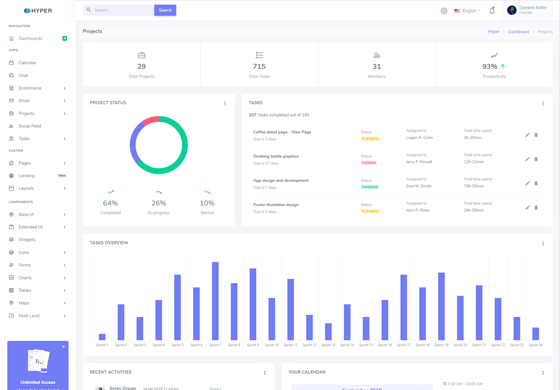Focus the top search input field

pos(119,10)
